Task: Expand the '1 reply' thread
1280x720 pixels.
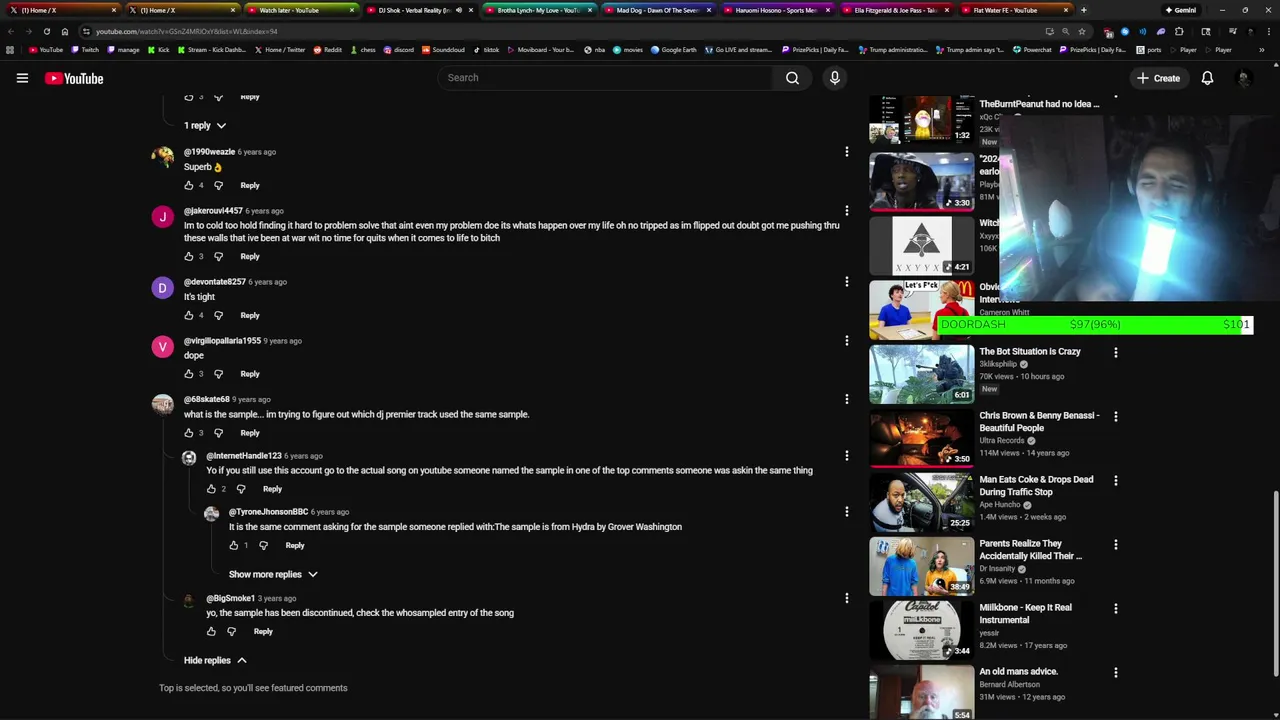Action: coord(205,125)
